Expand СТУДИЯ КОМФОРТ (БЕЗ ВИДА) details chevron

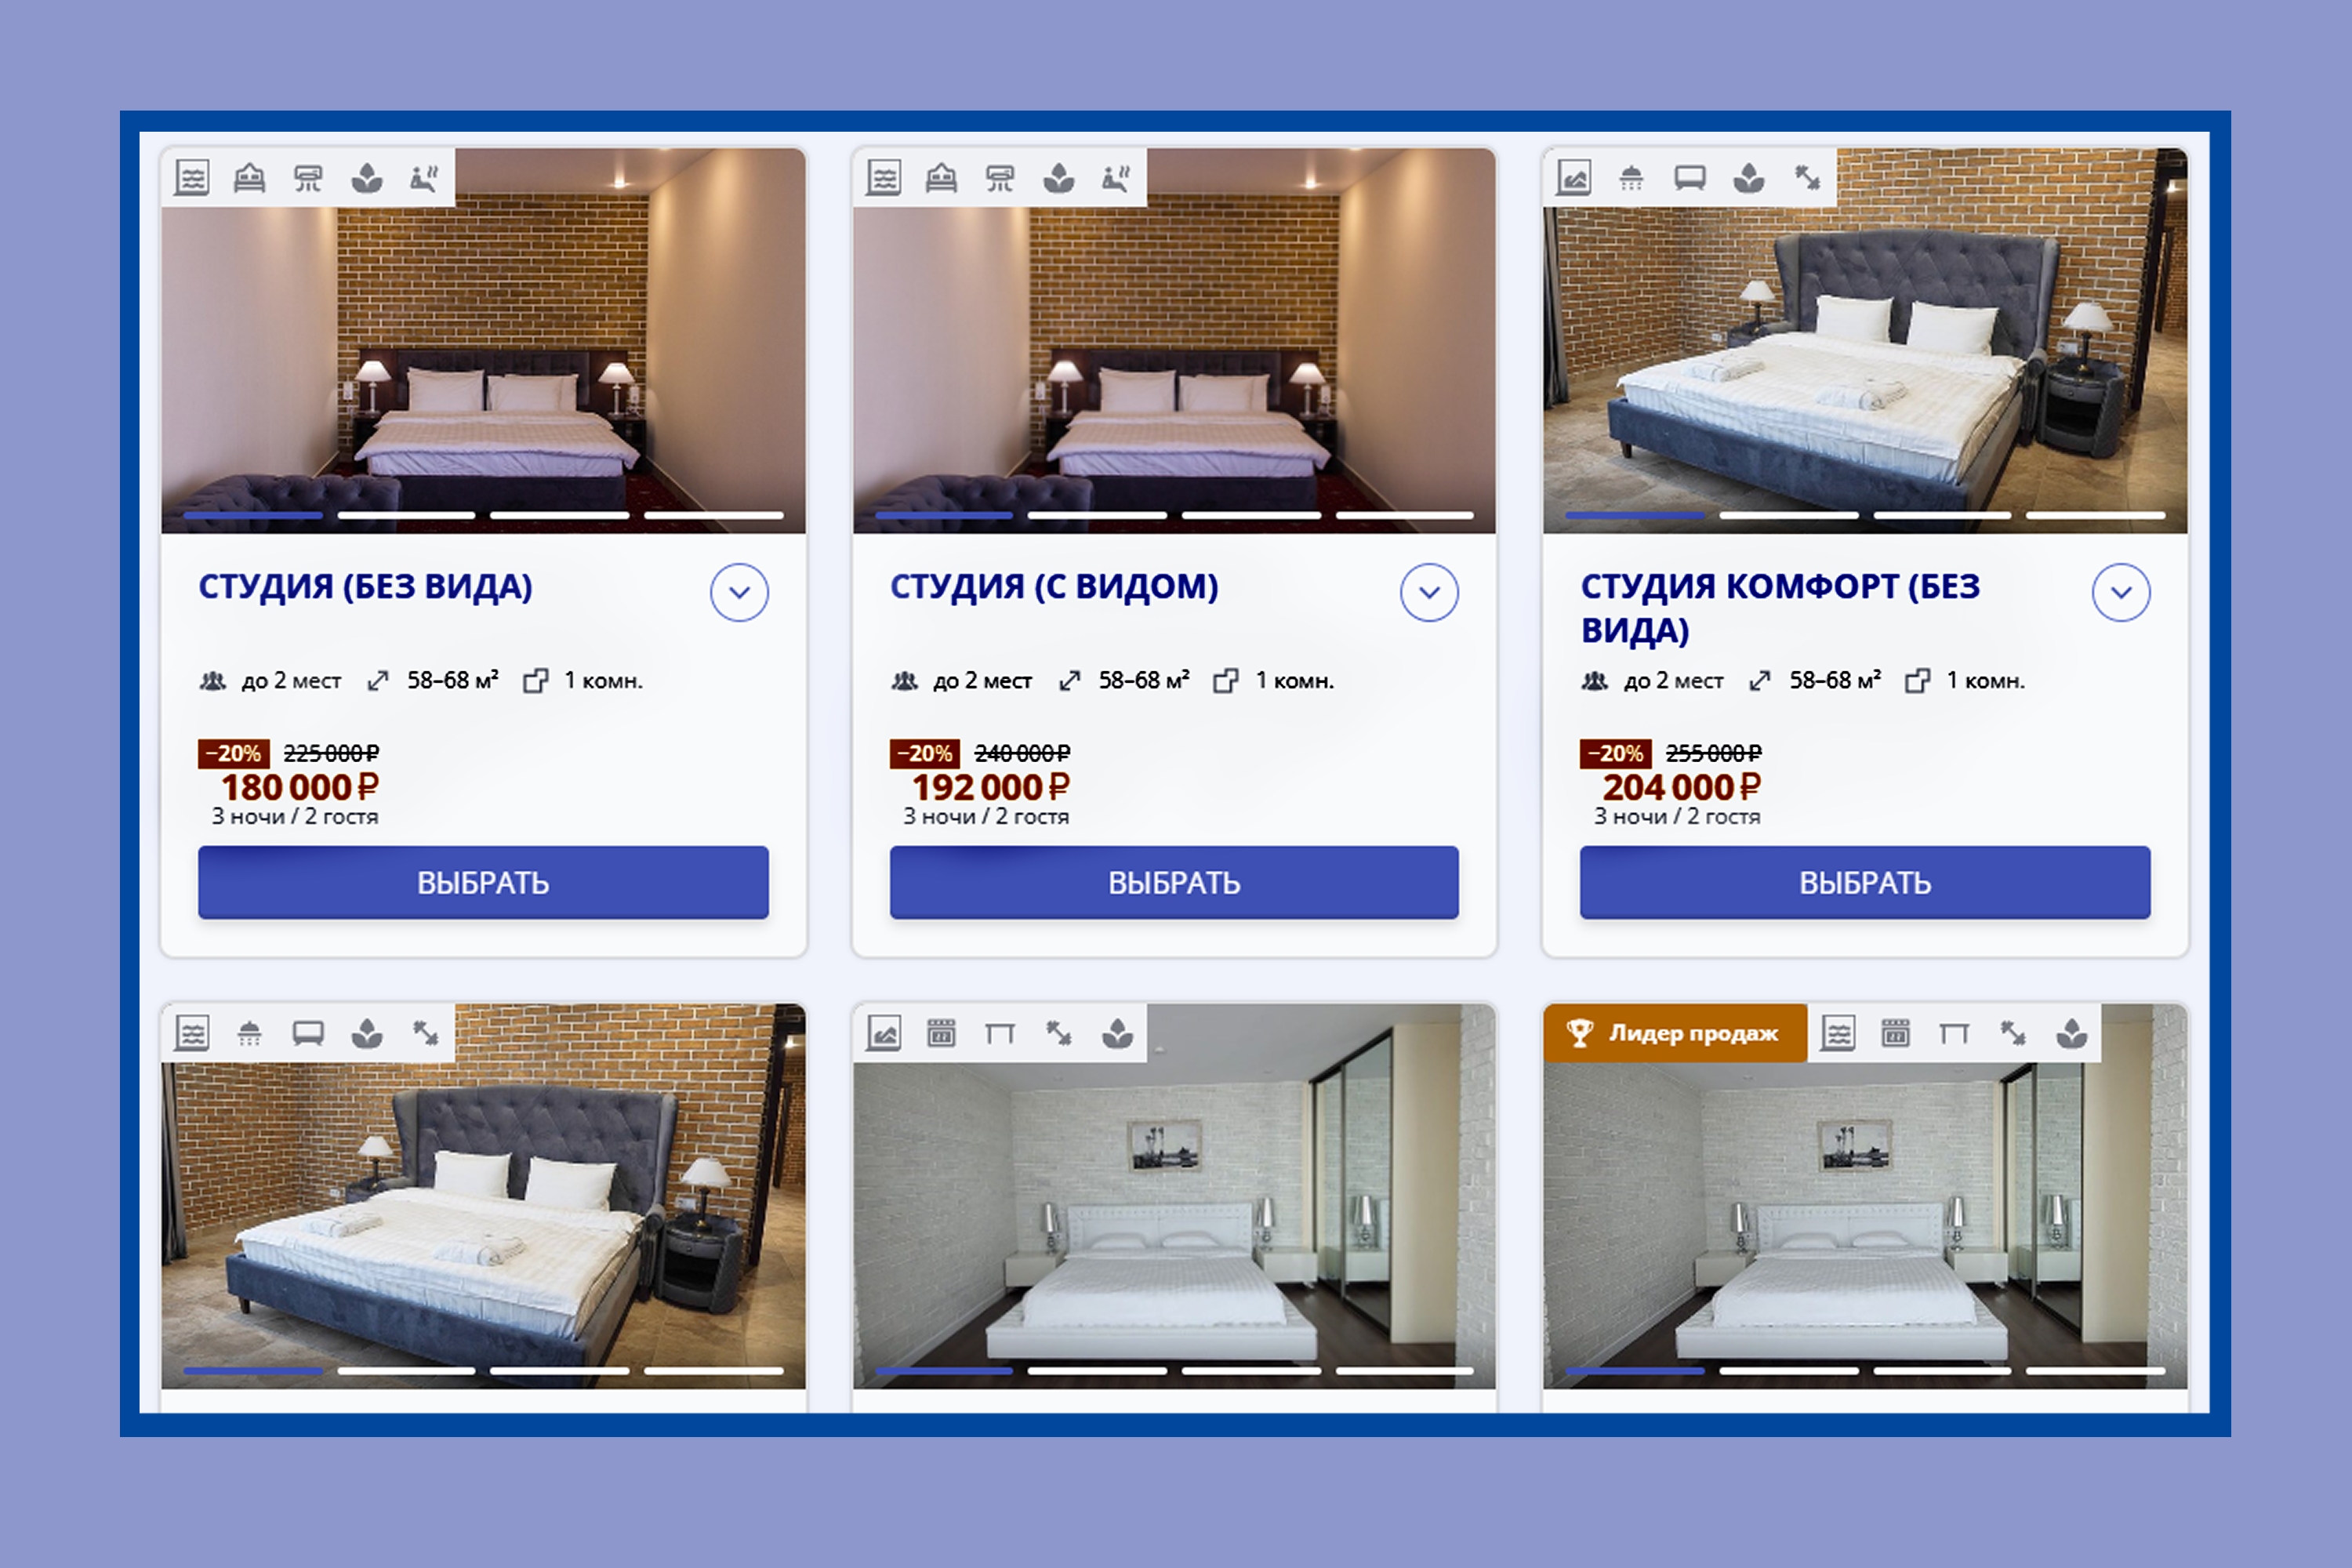(x=2121, y=592)
